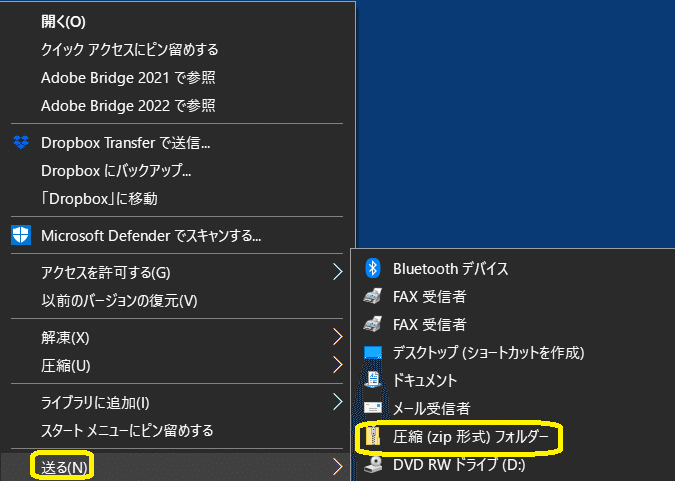This screenshot has height=481, width=675.
Task: Choose Dropbox にバックアップ
Action: (116, 171)
